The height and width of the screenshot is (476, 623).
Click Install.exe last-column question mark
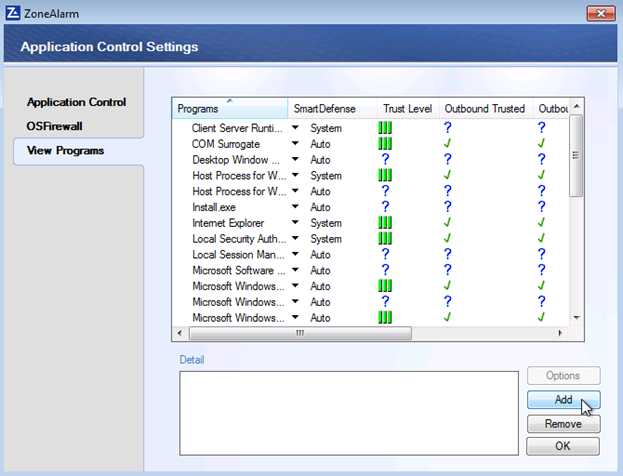click(x=541, y=207)
